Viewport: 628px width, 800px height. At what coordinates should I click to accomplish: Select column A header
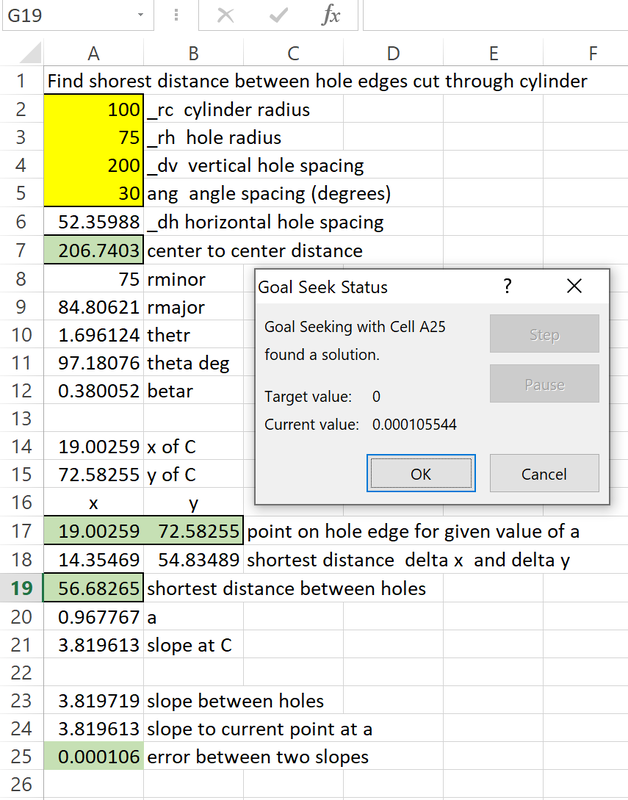point(93,53)
